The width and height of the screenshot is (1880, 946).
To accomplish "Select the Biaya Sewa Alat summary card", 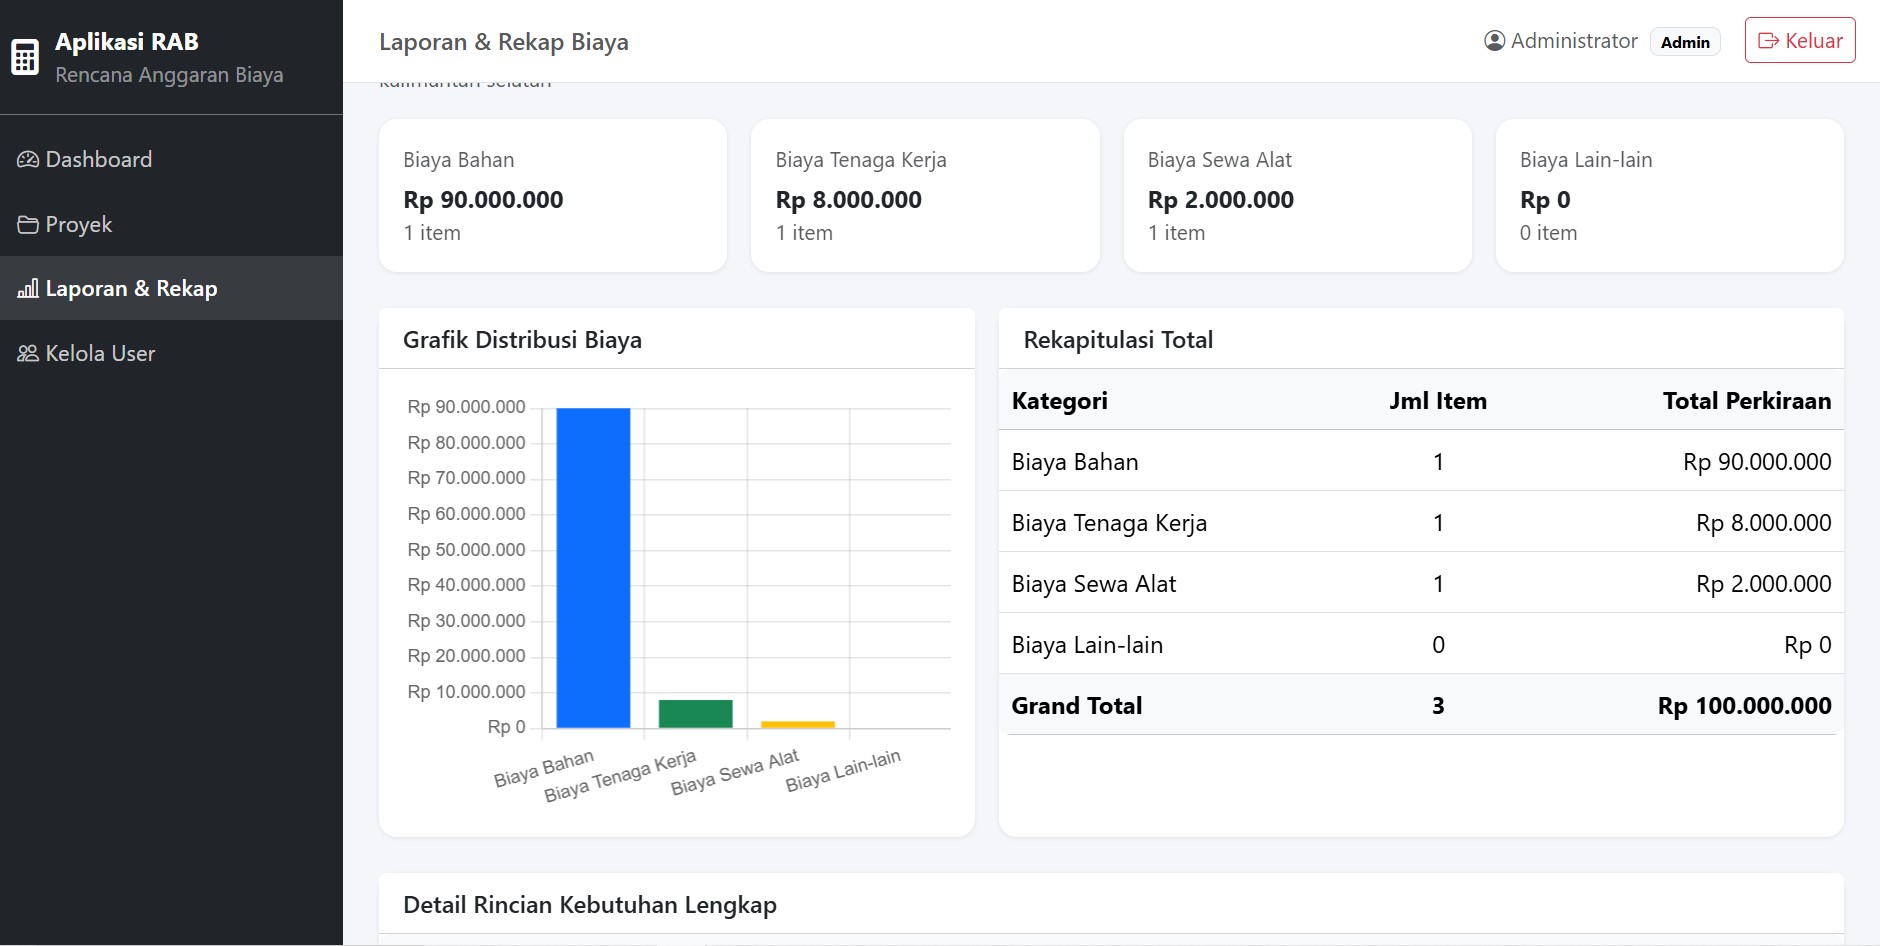I will [1298, 196].
